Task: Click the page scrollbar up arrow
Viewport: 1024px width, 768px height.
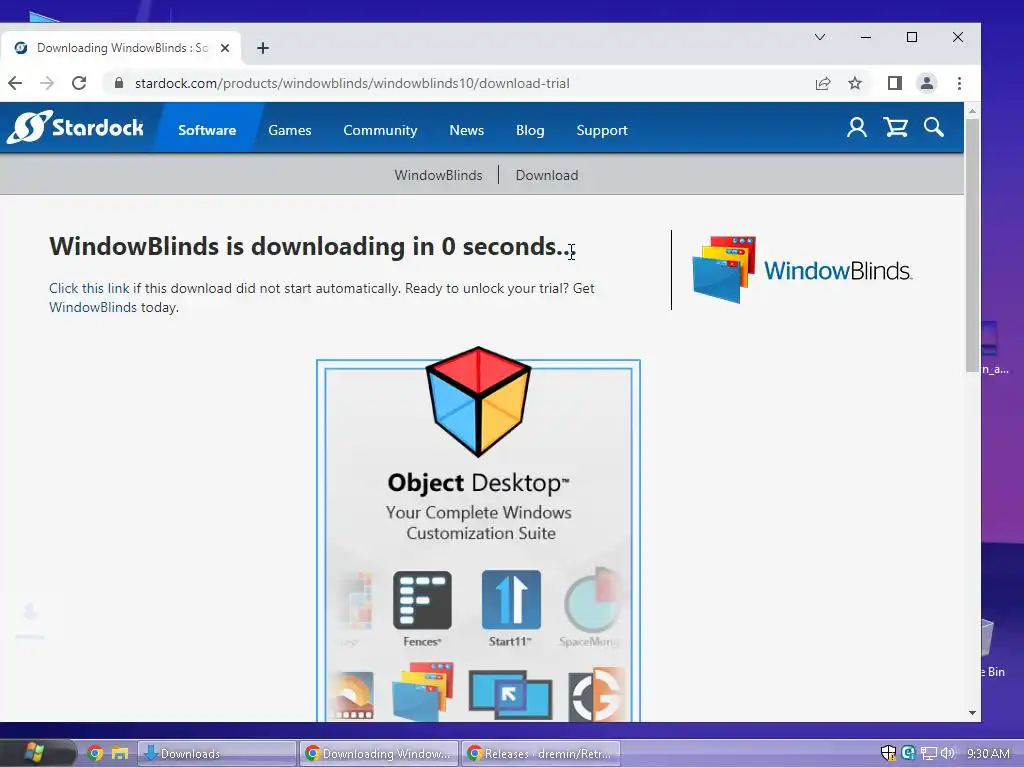Action: coord(972,111)
